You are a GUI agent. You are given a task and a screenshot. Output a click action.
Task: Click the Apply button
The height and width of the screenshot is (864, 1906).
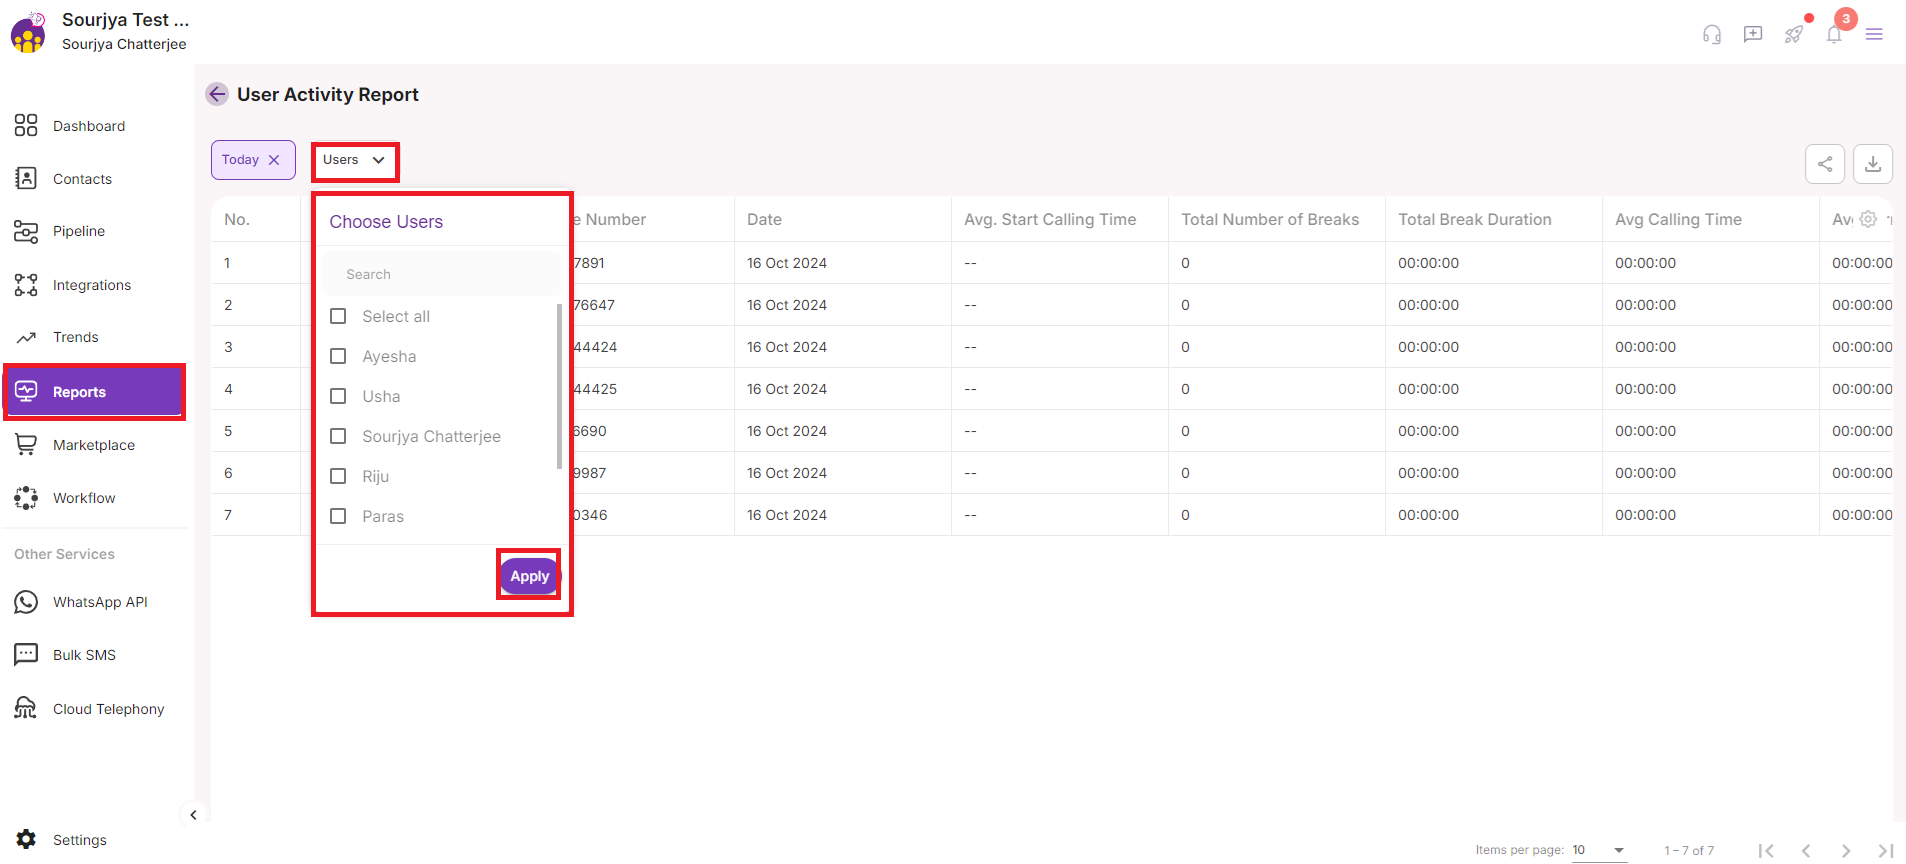(529, 576)
